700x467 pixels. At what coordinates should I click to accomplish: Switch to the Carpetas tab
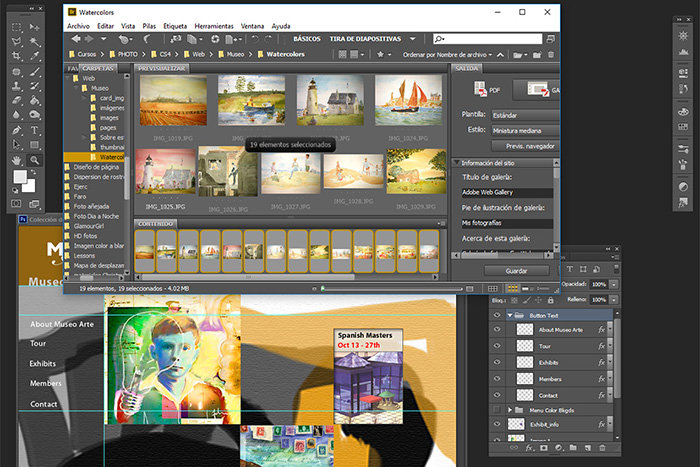[x=98, y=68]
